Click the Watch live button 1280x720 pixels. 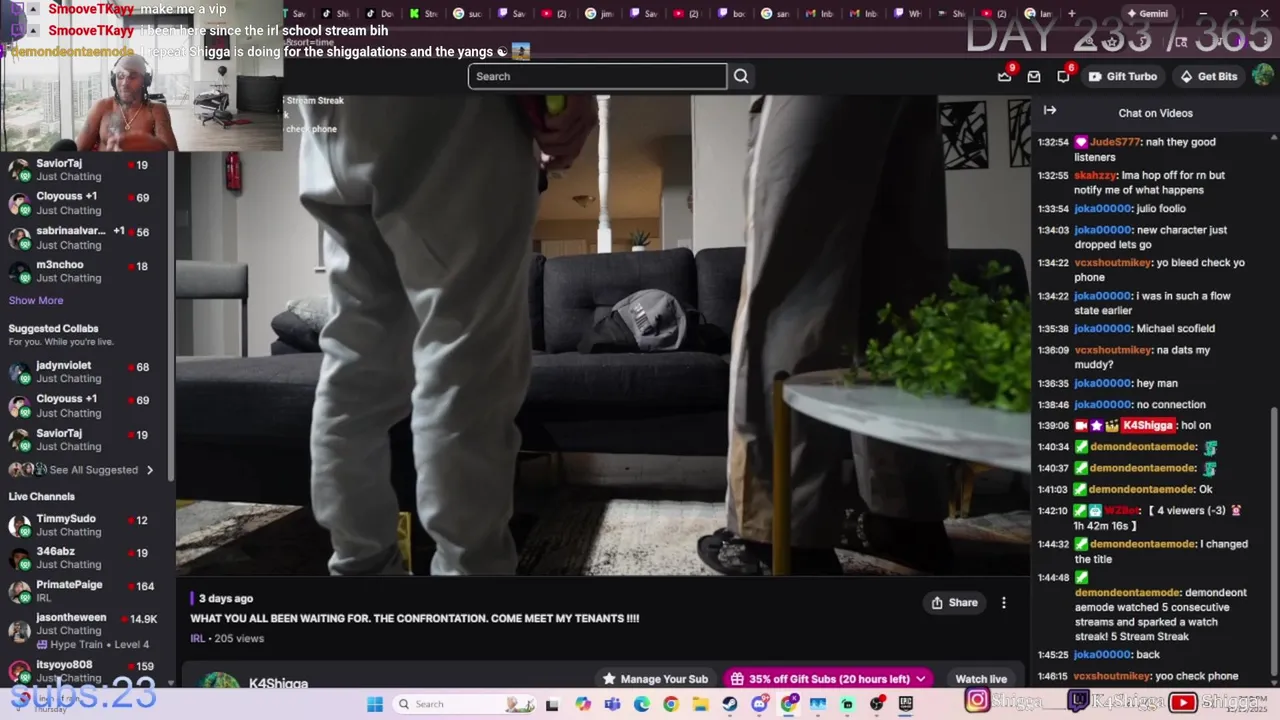pyautogui.click(x=981, y=679)
